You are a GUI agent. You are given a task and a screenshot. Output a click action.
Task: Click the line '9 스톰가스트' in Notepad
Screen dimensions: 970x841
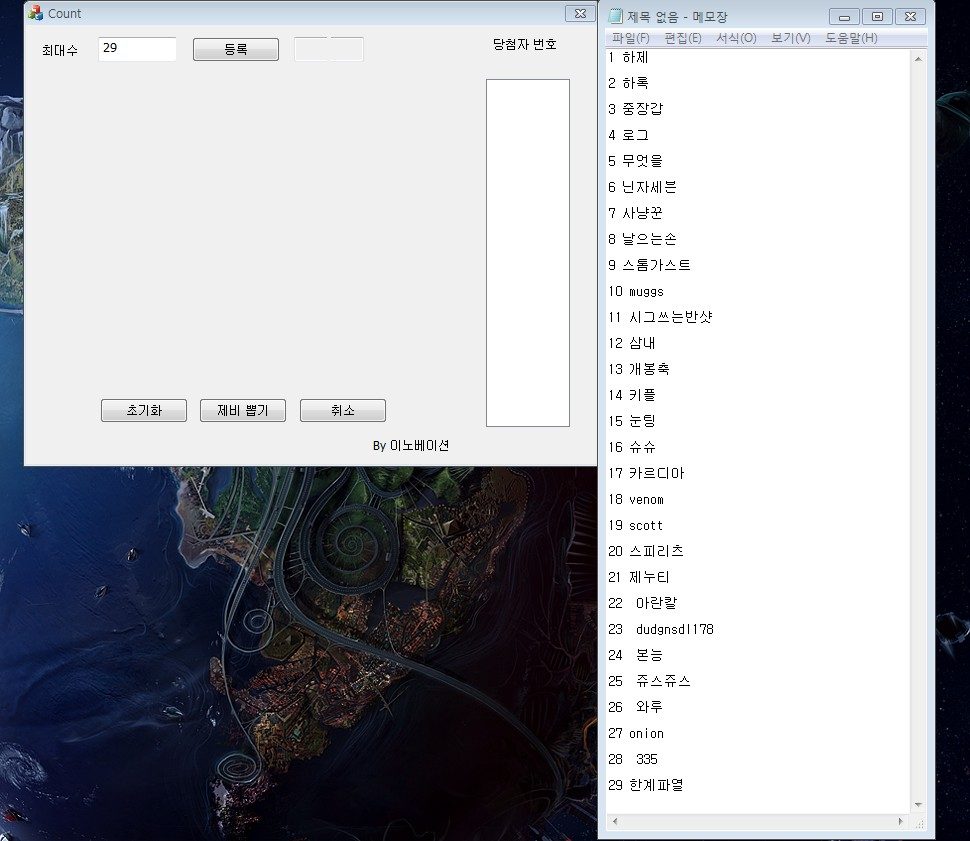[x=649, y=265]
